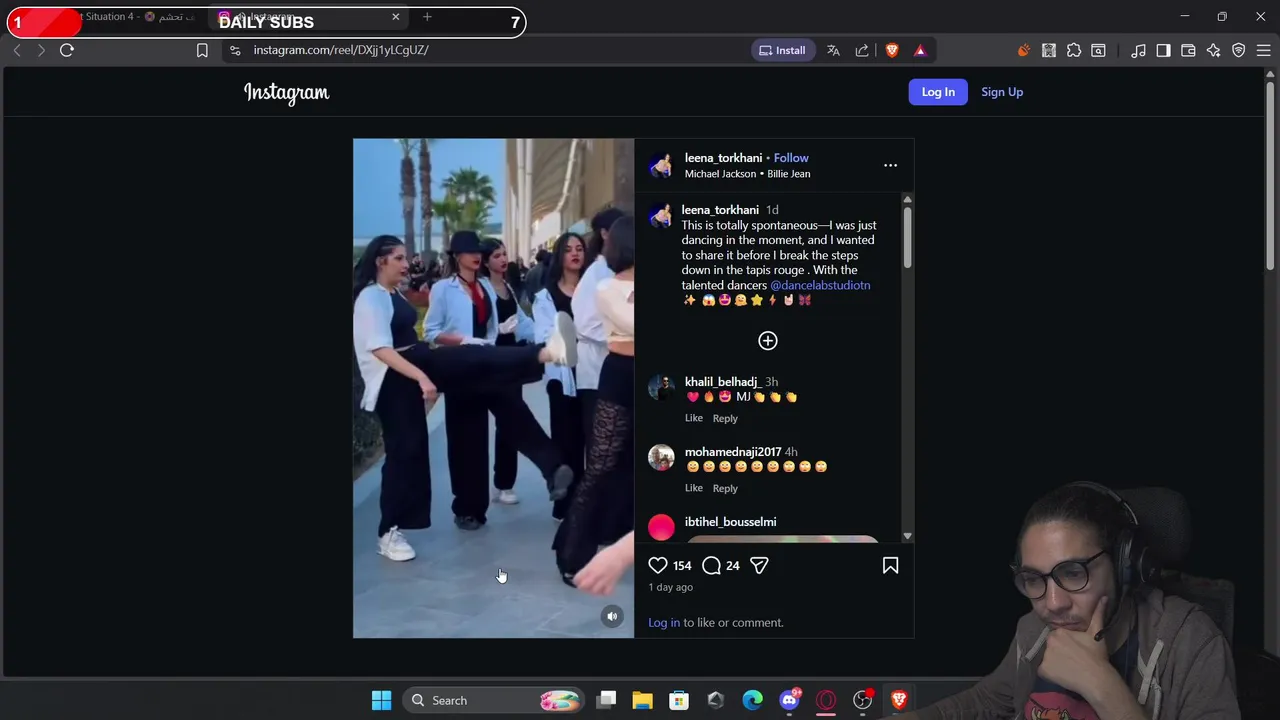Image resolution: width=1280 pixels, height=720 pixels.
Task: Unmute the reel audio speaker button
Action: (x=612, y=616)
